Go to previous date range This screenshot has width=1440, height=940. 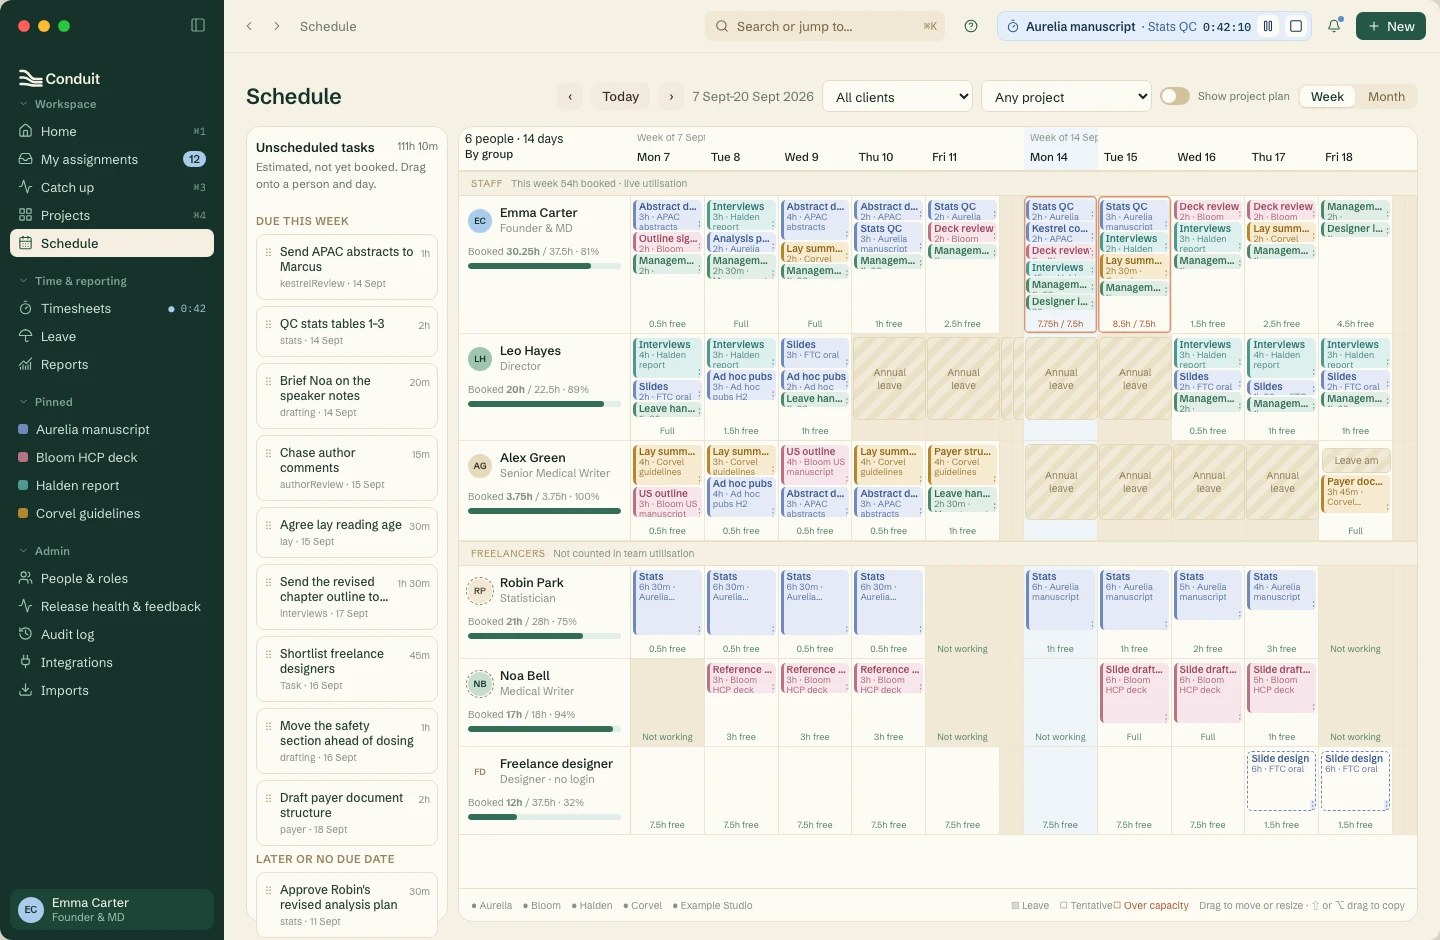(570, 96)
